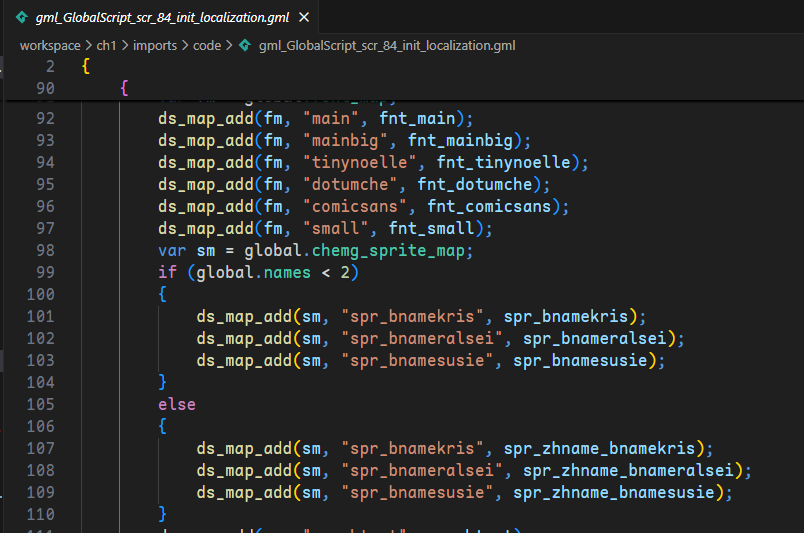Click line number 107
This screenshot has height=533, width=804.
(41, 449)
